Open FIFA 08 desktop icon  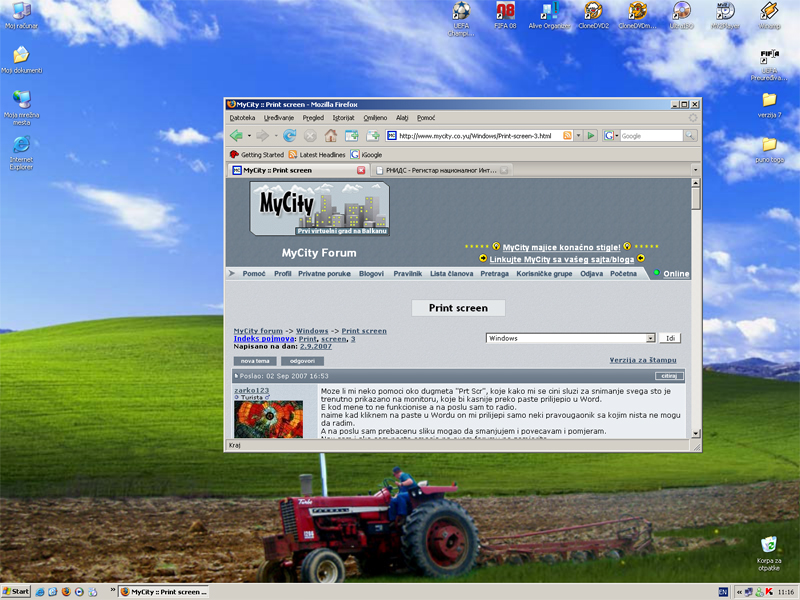click(506, 15)
